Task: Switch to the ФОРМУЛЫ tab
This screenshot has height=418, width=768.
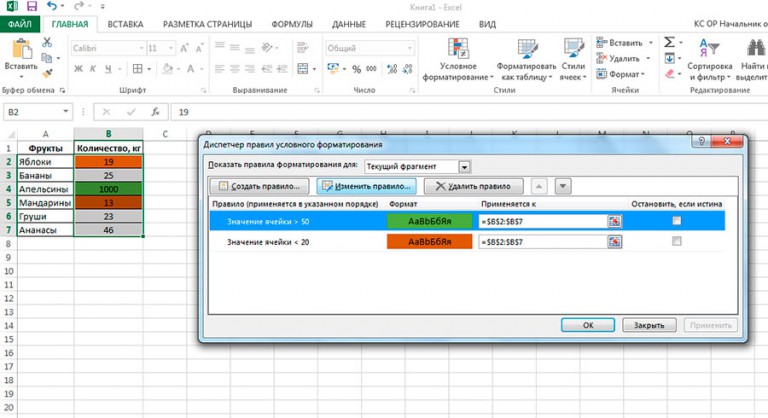Action: (292, 24)
